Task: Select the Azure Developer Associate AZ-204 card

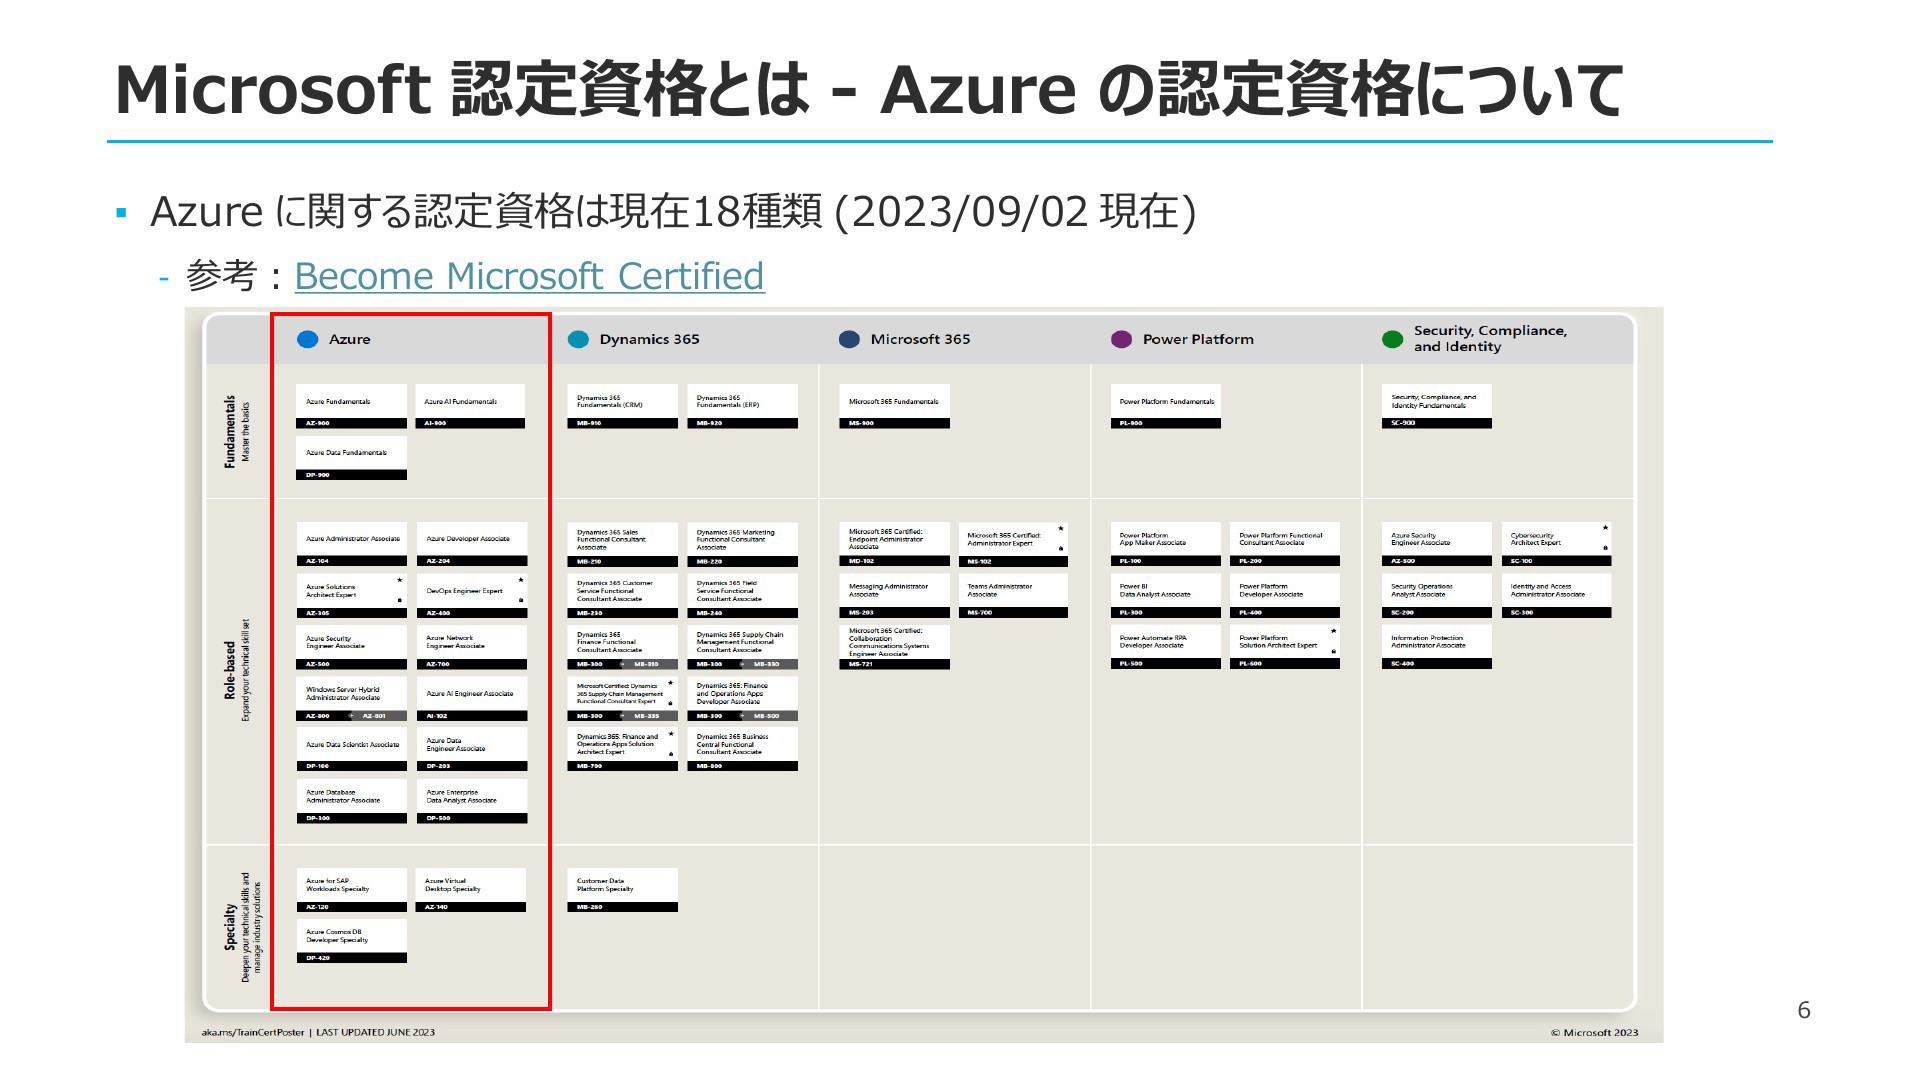Action: pyautogui.click(x=472, y=544)
